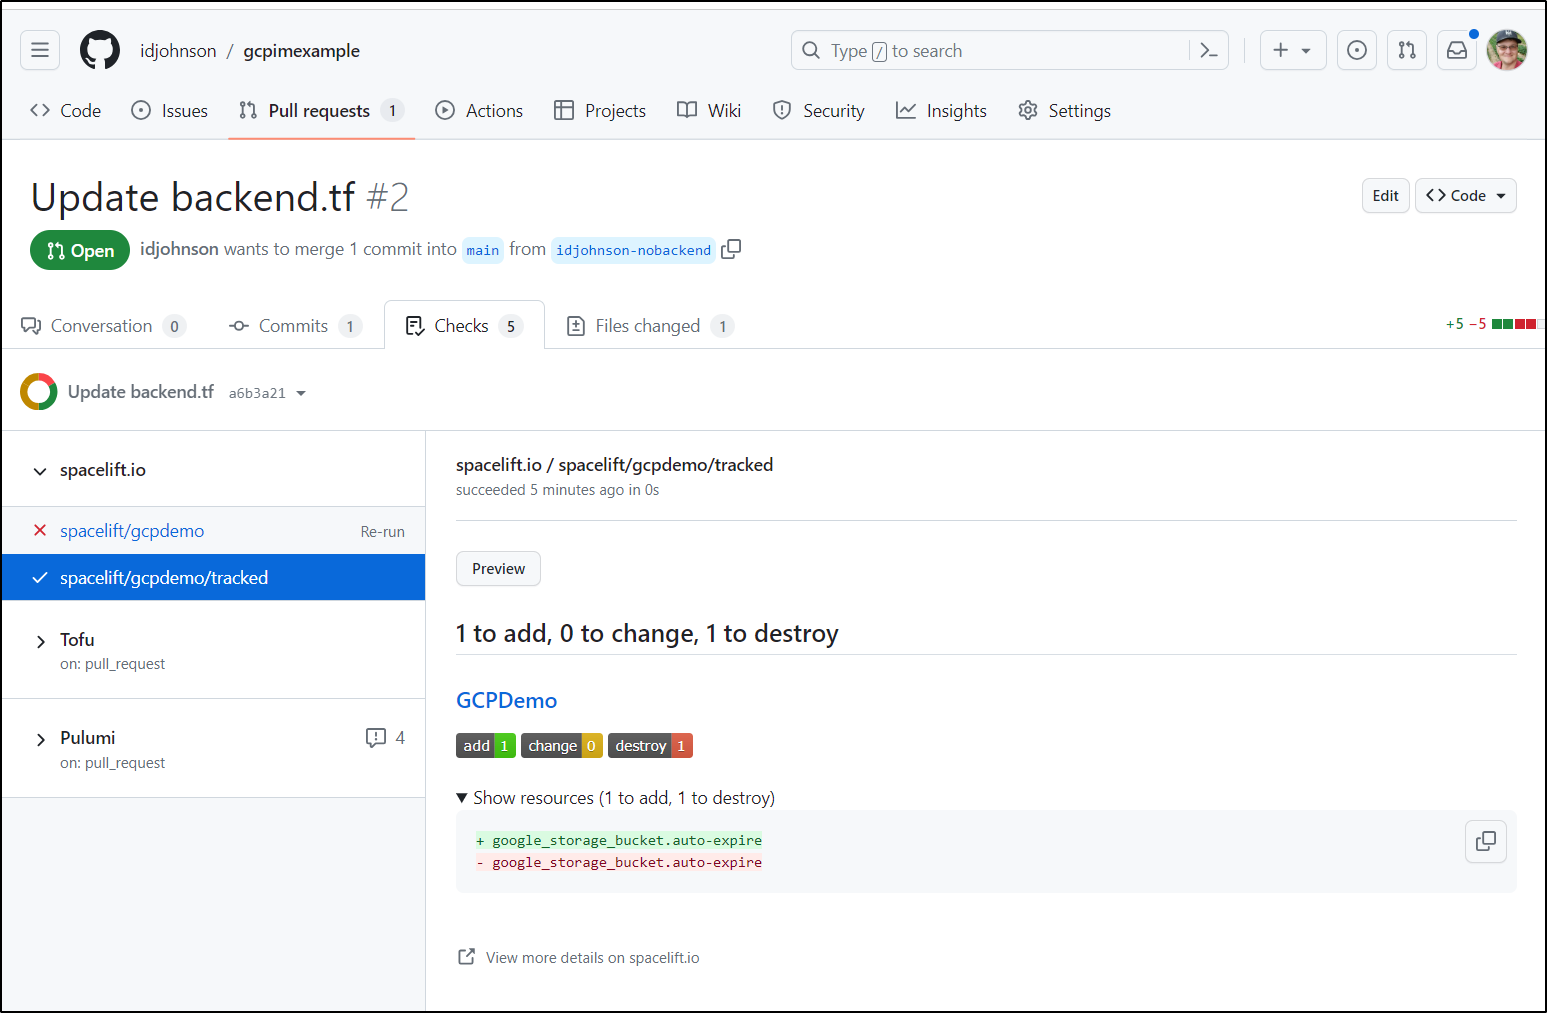Click the added google_storage_bucket.auto-expire line
This screenshot has width=1547, height=1013.
click(x=619, y=841)
